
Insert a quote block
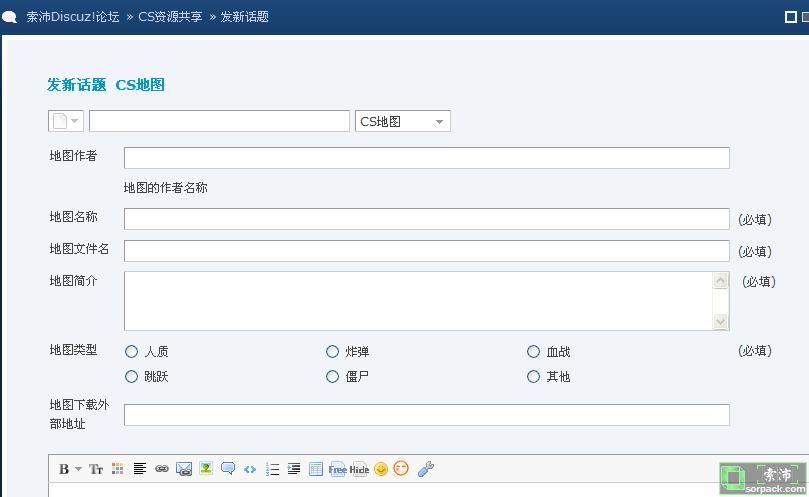pos(228,468)
